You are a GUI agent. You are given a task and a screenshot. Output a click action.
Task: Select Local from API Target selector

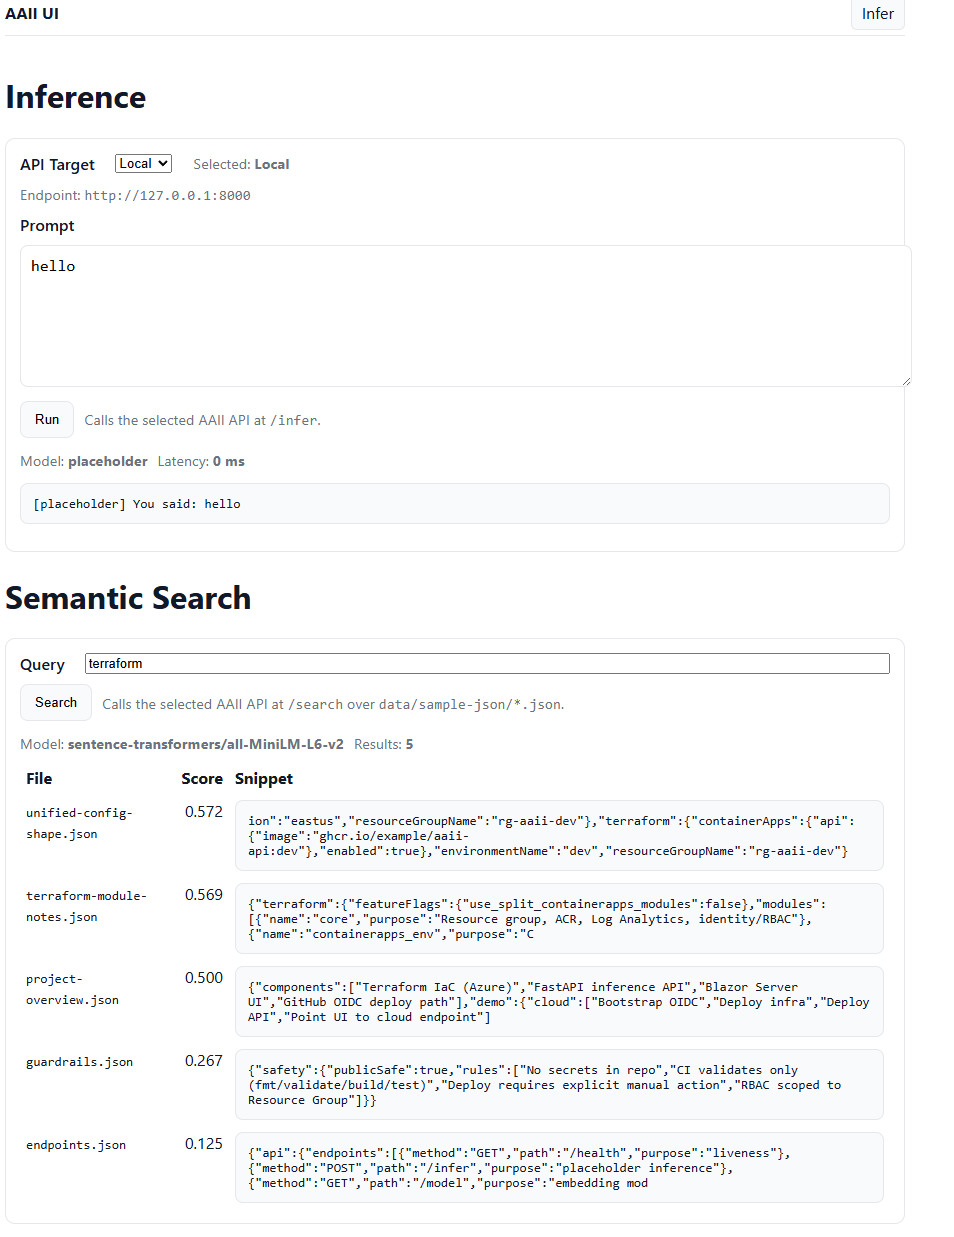[142, 163]
